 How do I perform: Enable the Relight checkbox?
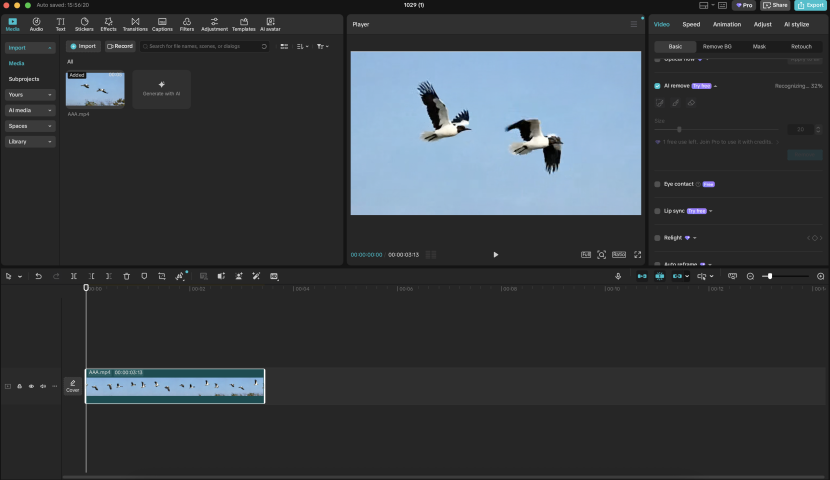click(x=657, y=238)
